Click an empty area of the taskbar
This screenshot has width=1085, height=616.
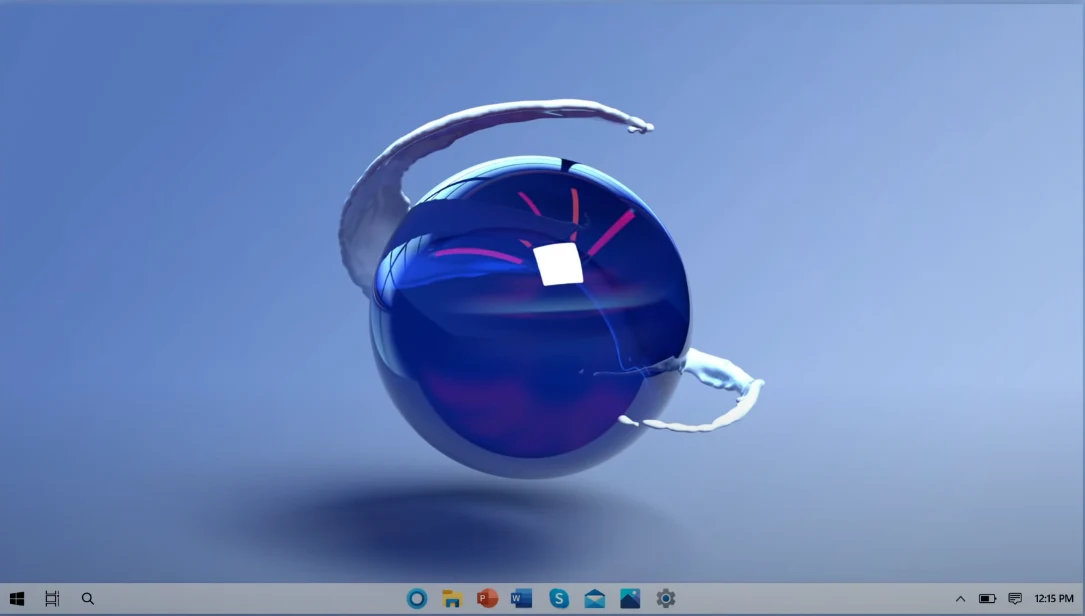pos(250,599)
